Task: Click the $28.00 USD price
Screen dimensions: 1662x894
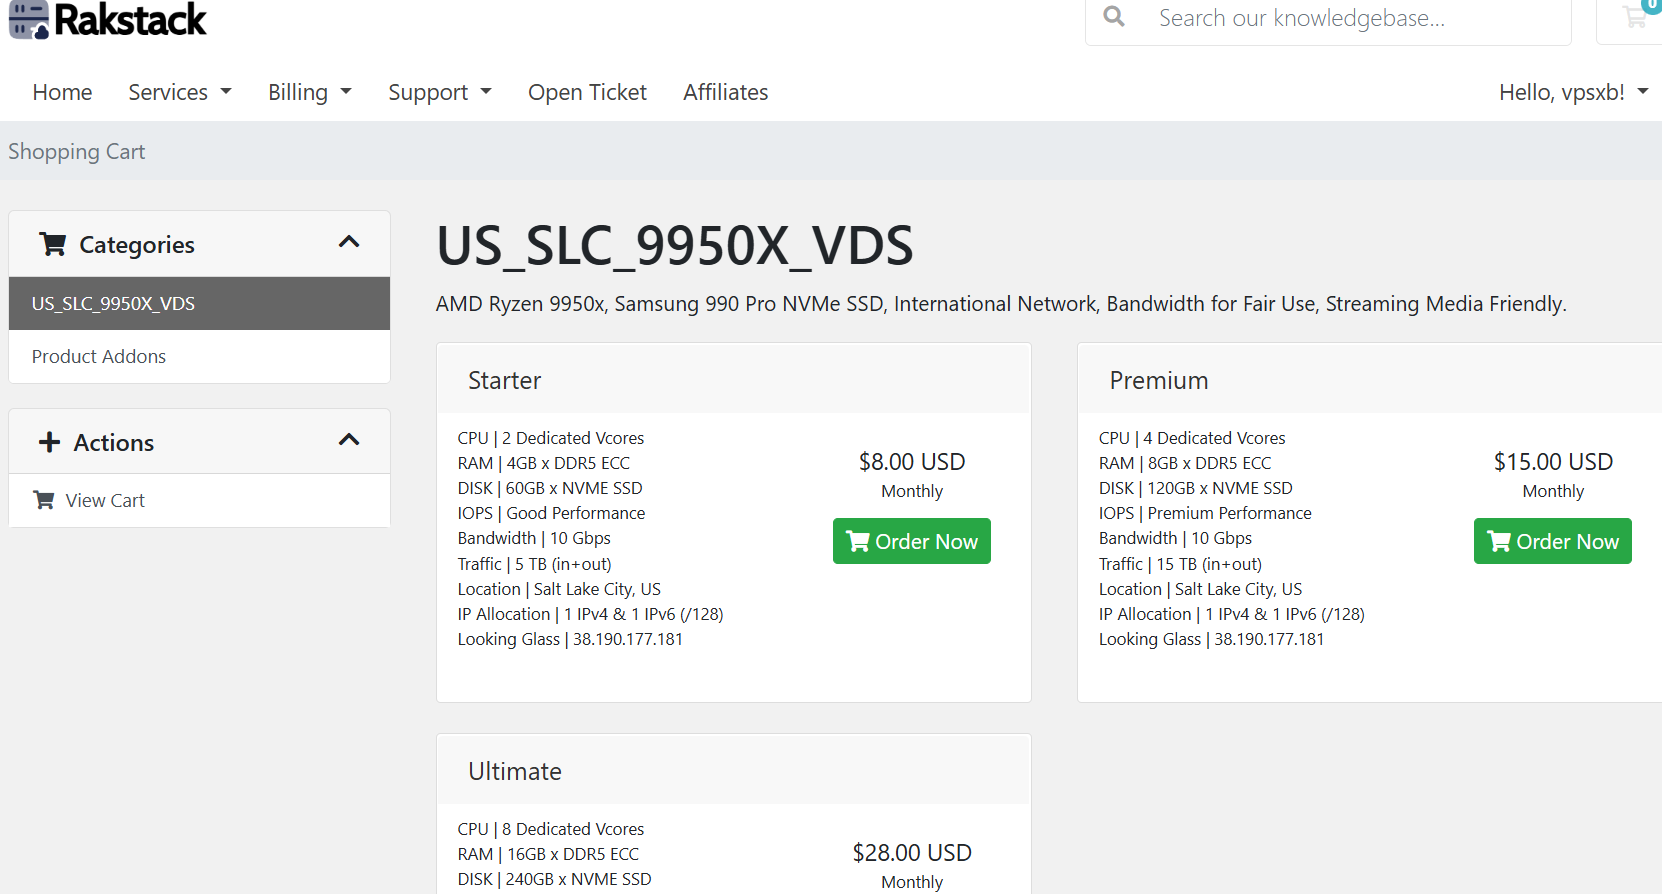Action: point(912,852)
